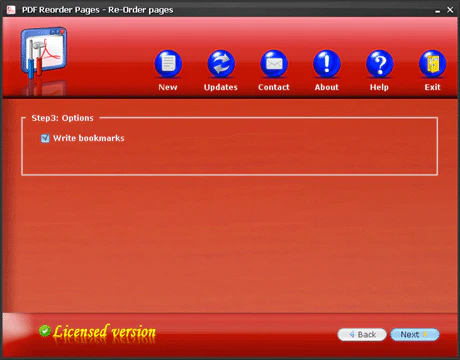460x360 pixels.
Task: Open Updates via the arrows icon
Action: [x=221, y=63]
